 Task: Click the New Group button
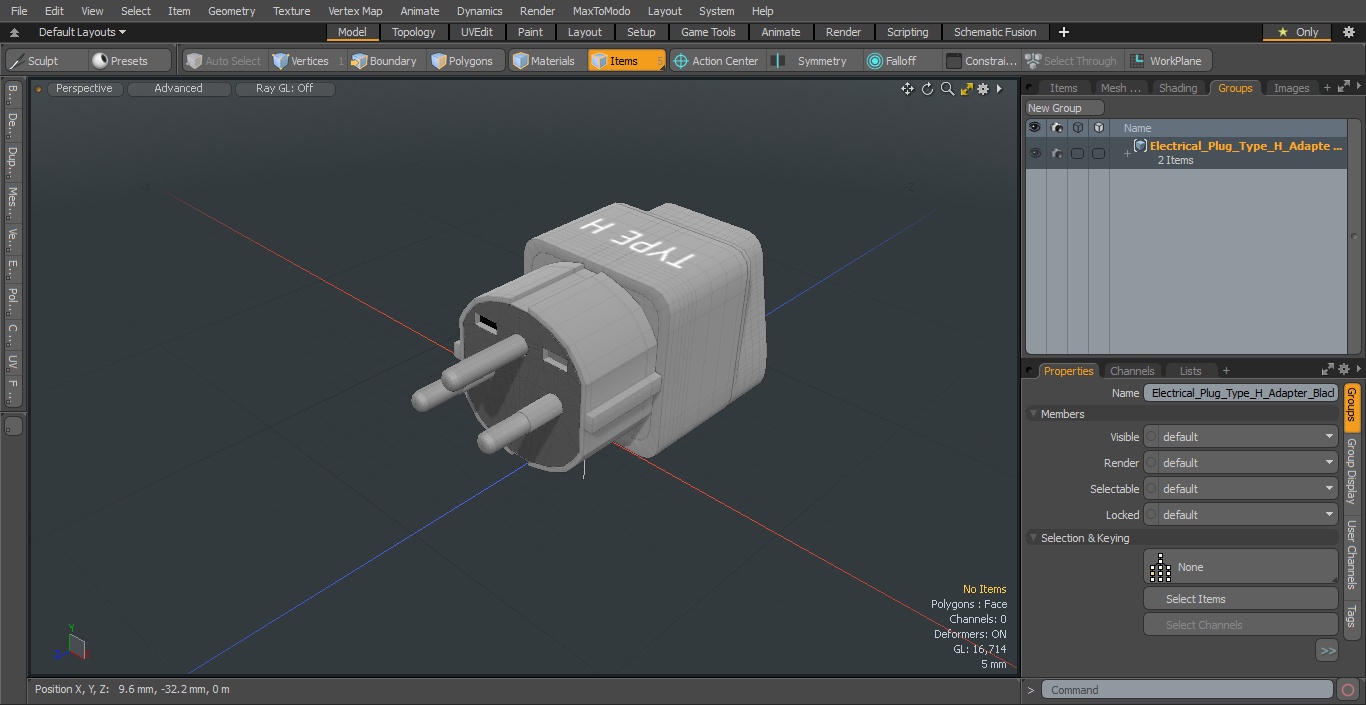tap(1064, 108)
